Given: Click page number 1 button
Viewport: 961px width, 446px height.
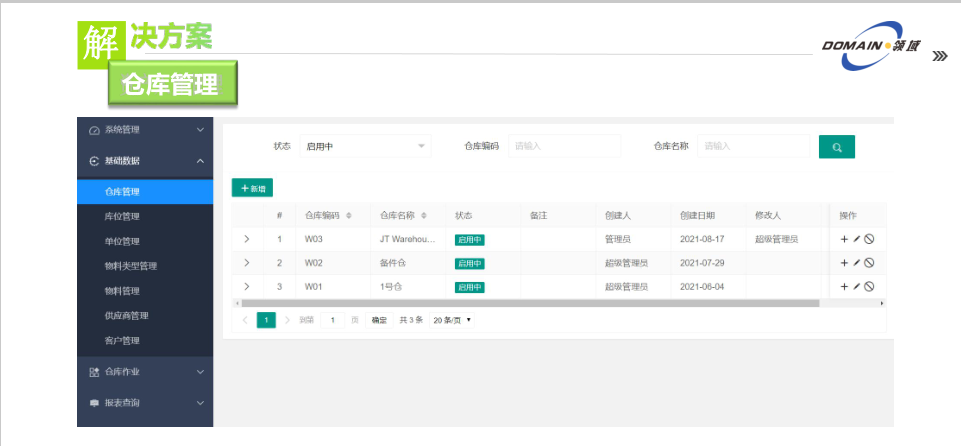Looking at the screenshot, I should 266,320.
